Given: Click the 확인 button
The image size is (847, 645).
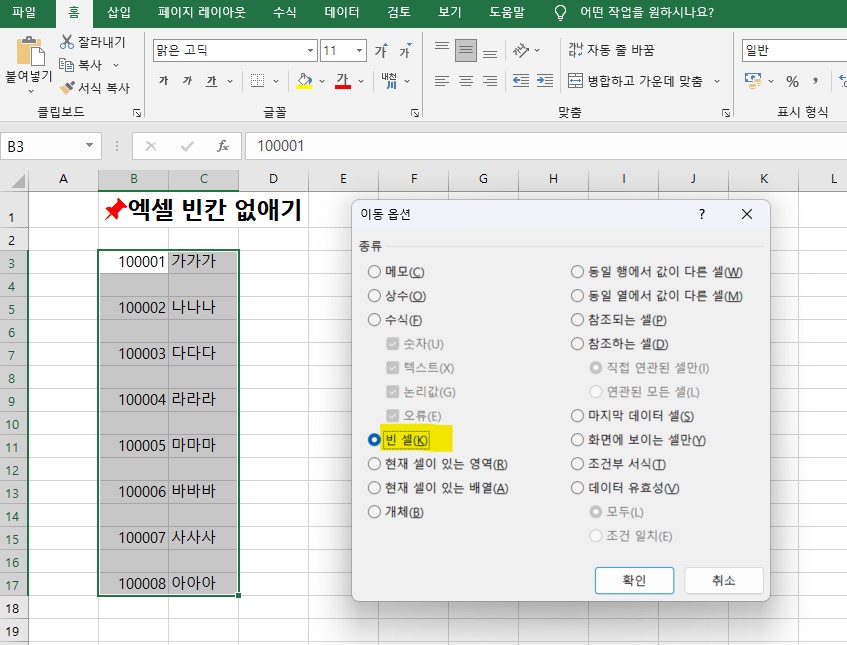Looking at the screenshot, I should click(634, 580).
